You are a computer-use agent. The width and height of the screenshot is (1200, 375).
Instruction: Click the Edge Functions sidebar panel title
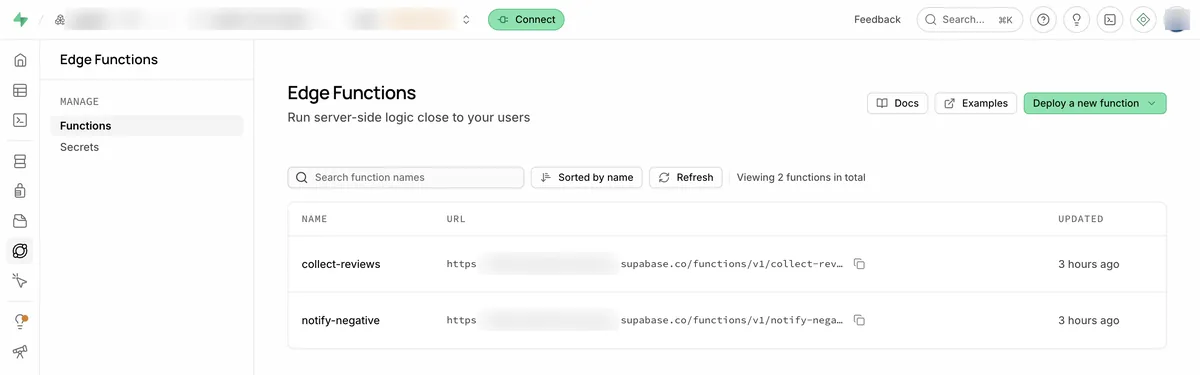point(109,59)
